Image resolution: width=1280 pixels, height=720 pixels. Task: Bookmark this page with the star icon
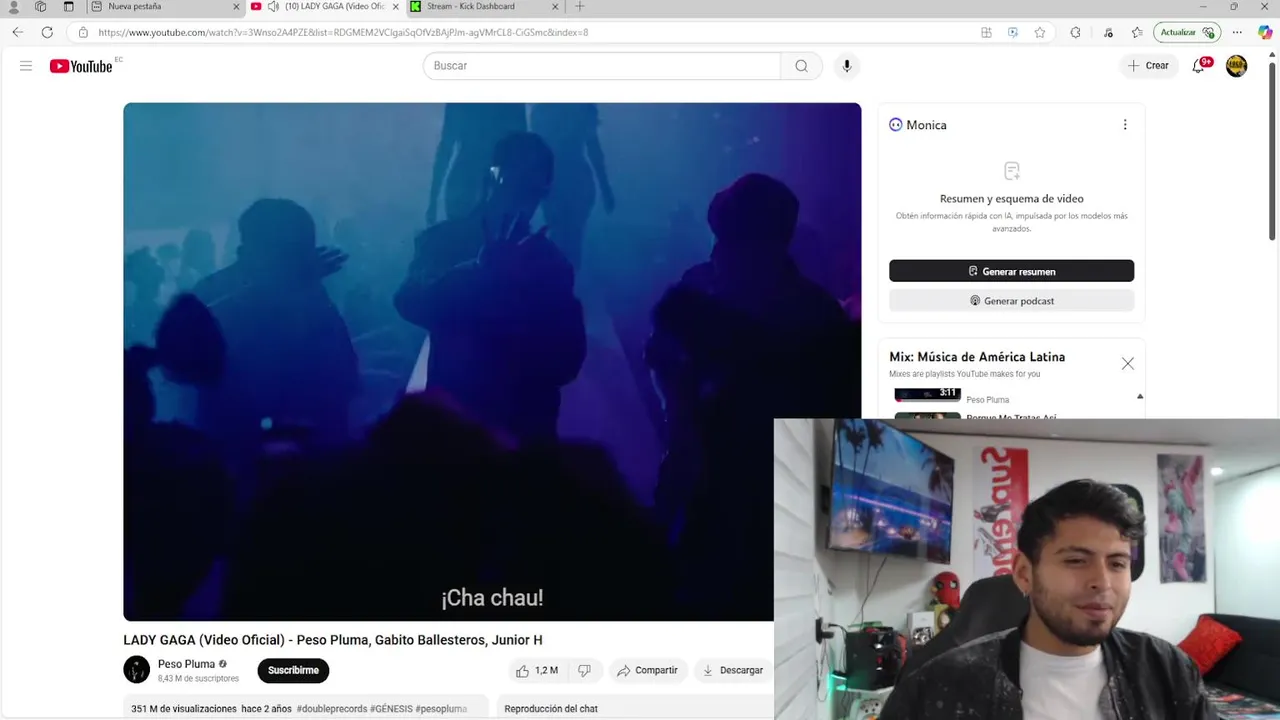(1040, 32)
